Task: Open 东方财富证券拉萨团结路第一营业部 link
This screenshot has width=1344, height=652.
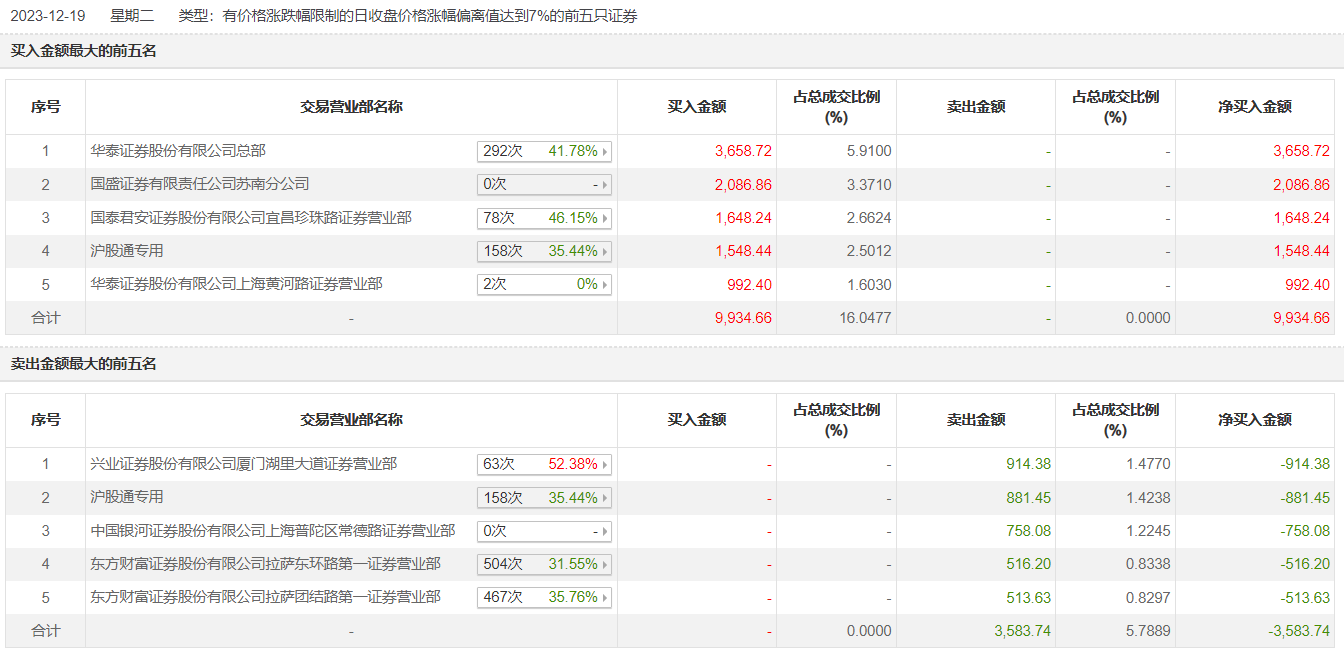Action: [266, 597]
